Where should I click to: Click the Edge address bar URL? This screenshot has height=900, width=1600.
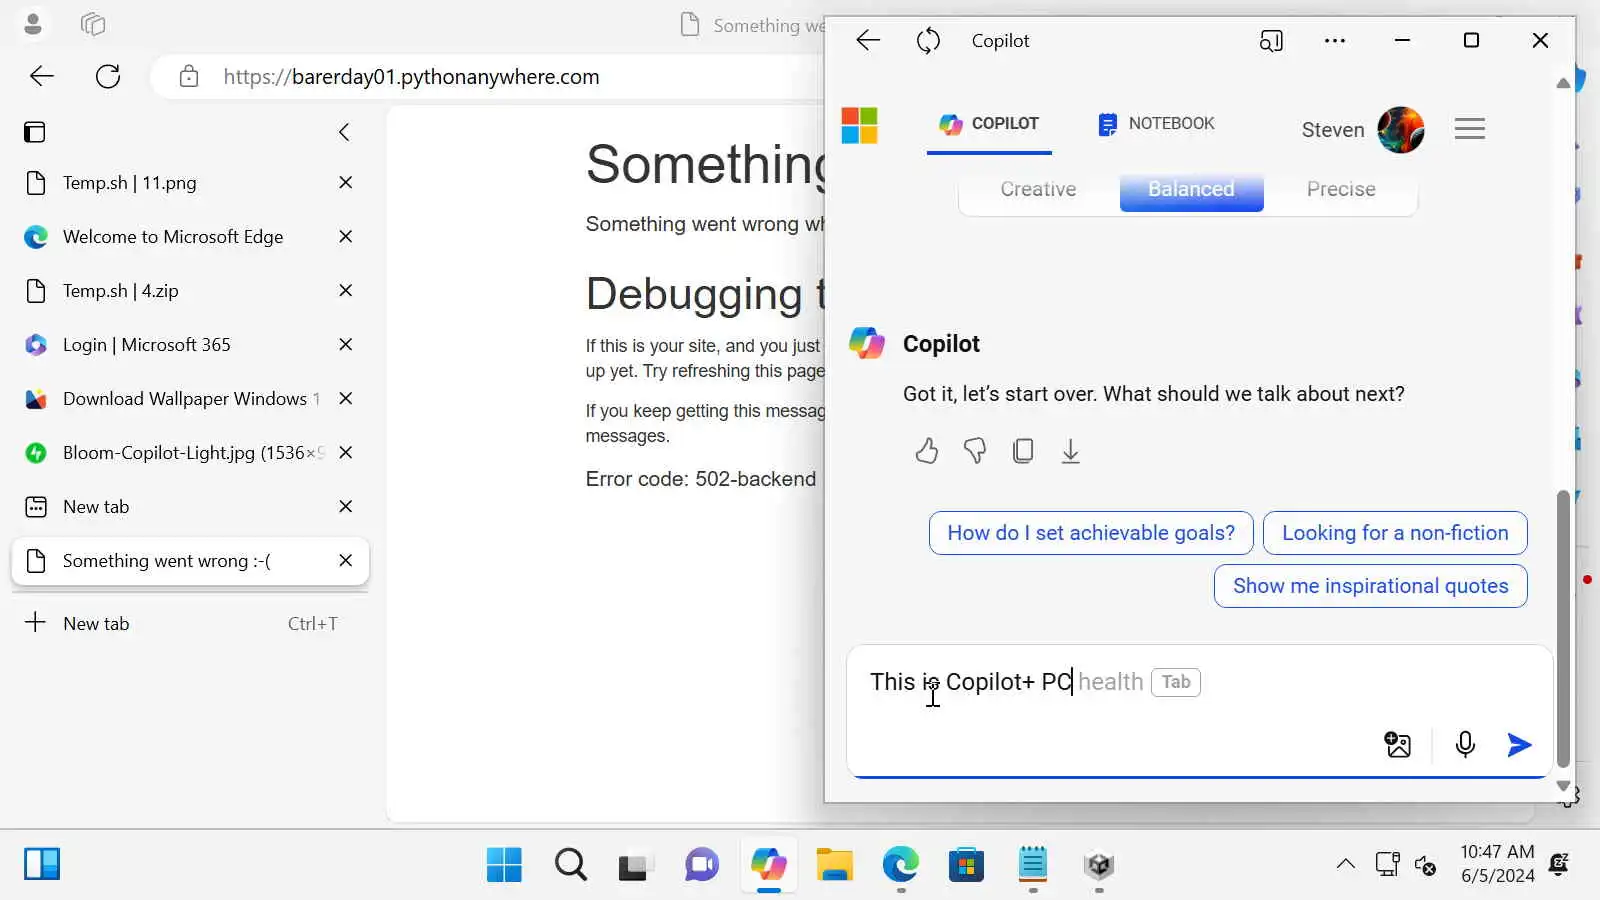(411, 77)
